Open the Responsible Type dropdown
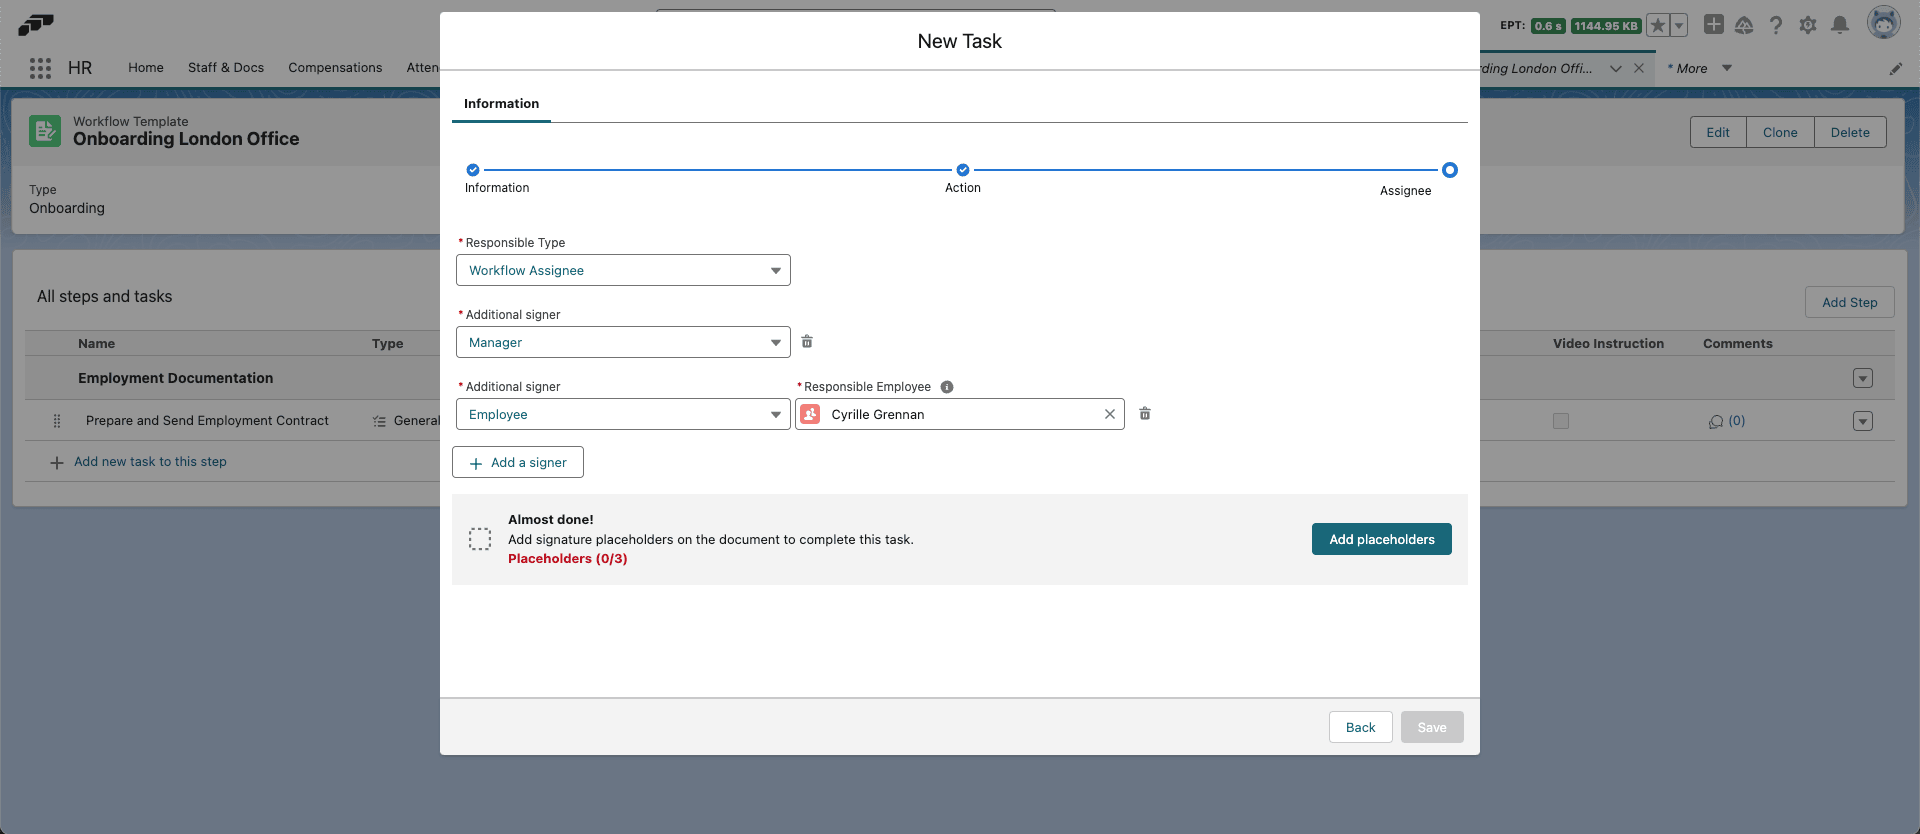Screen dimensions: 1920x834 tap(623, 270)
